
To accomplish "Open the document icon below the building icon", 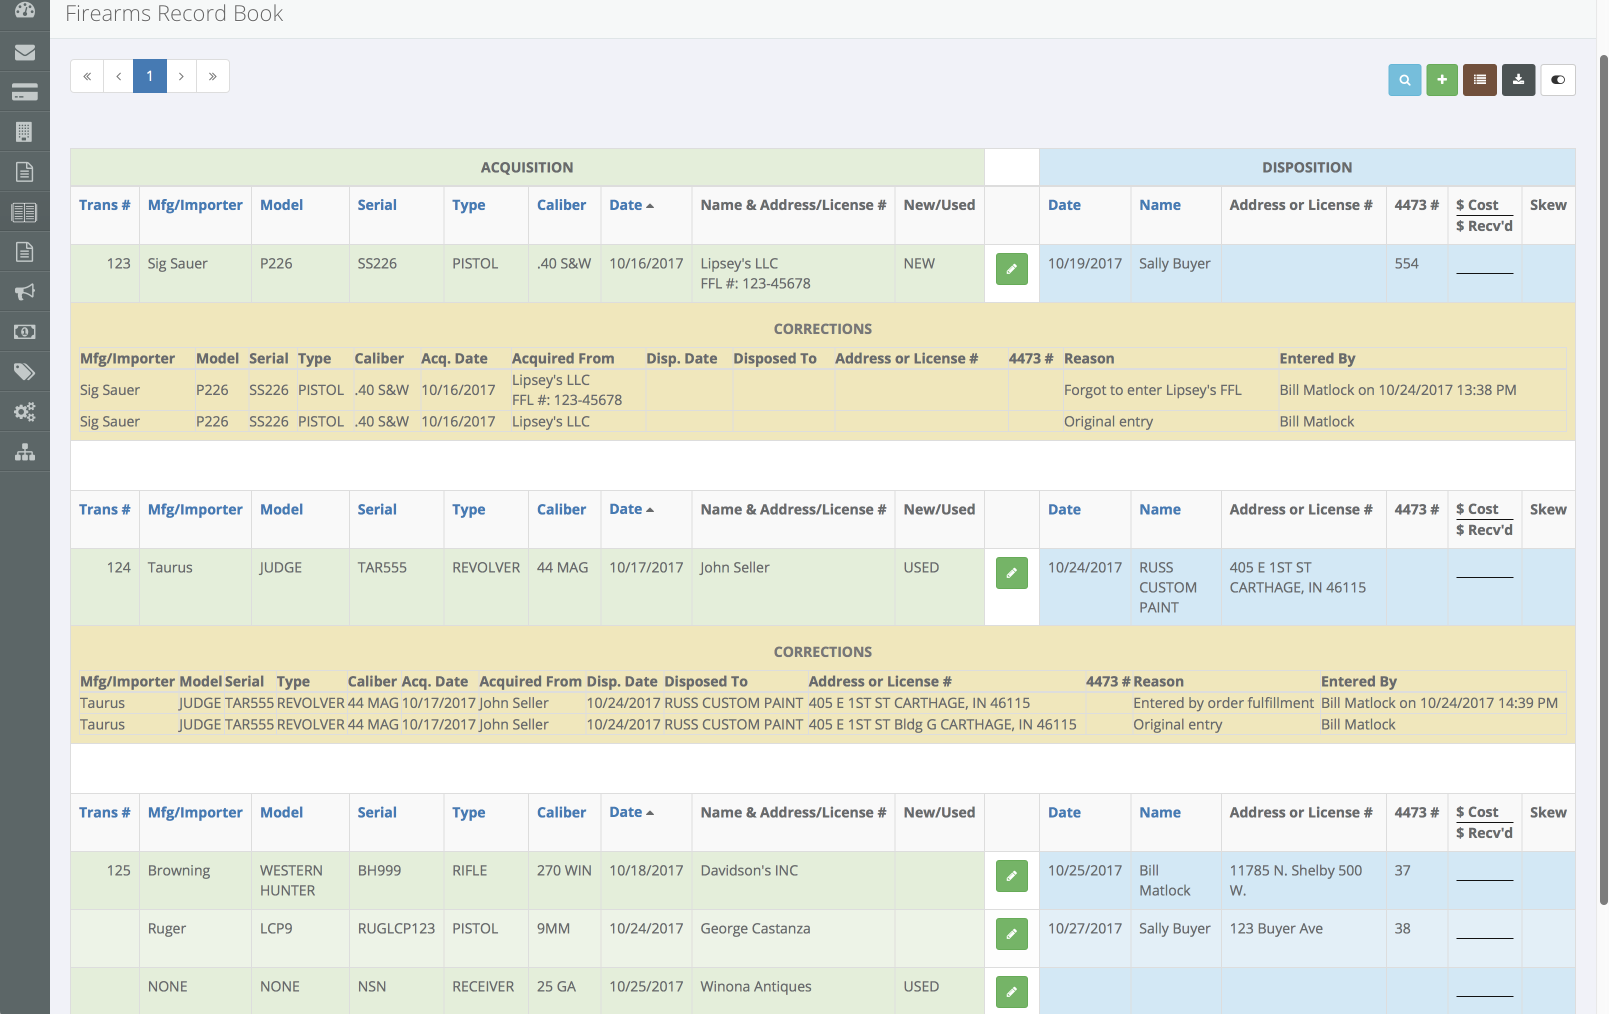I will pos(25,172).
